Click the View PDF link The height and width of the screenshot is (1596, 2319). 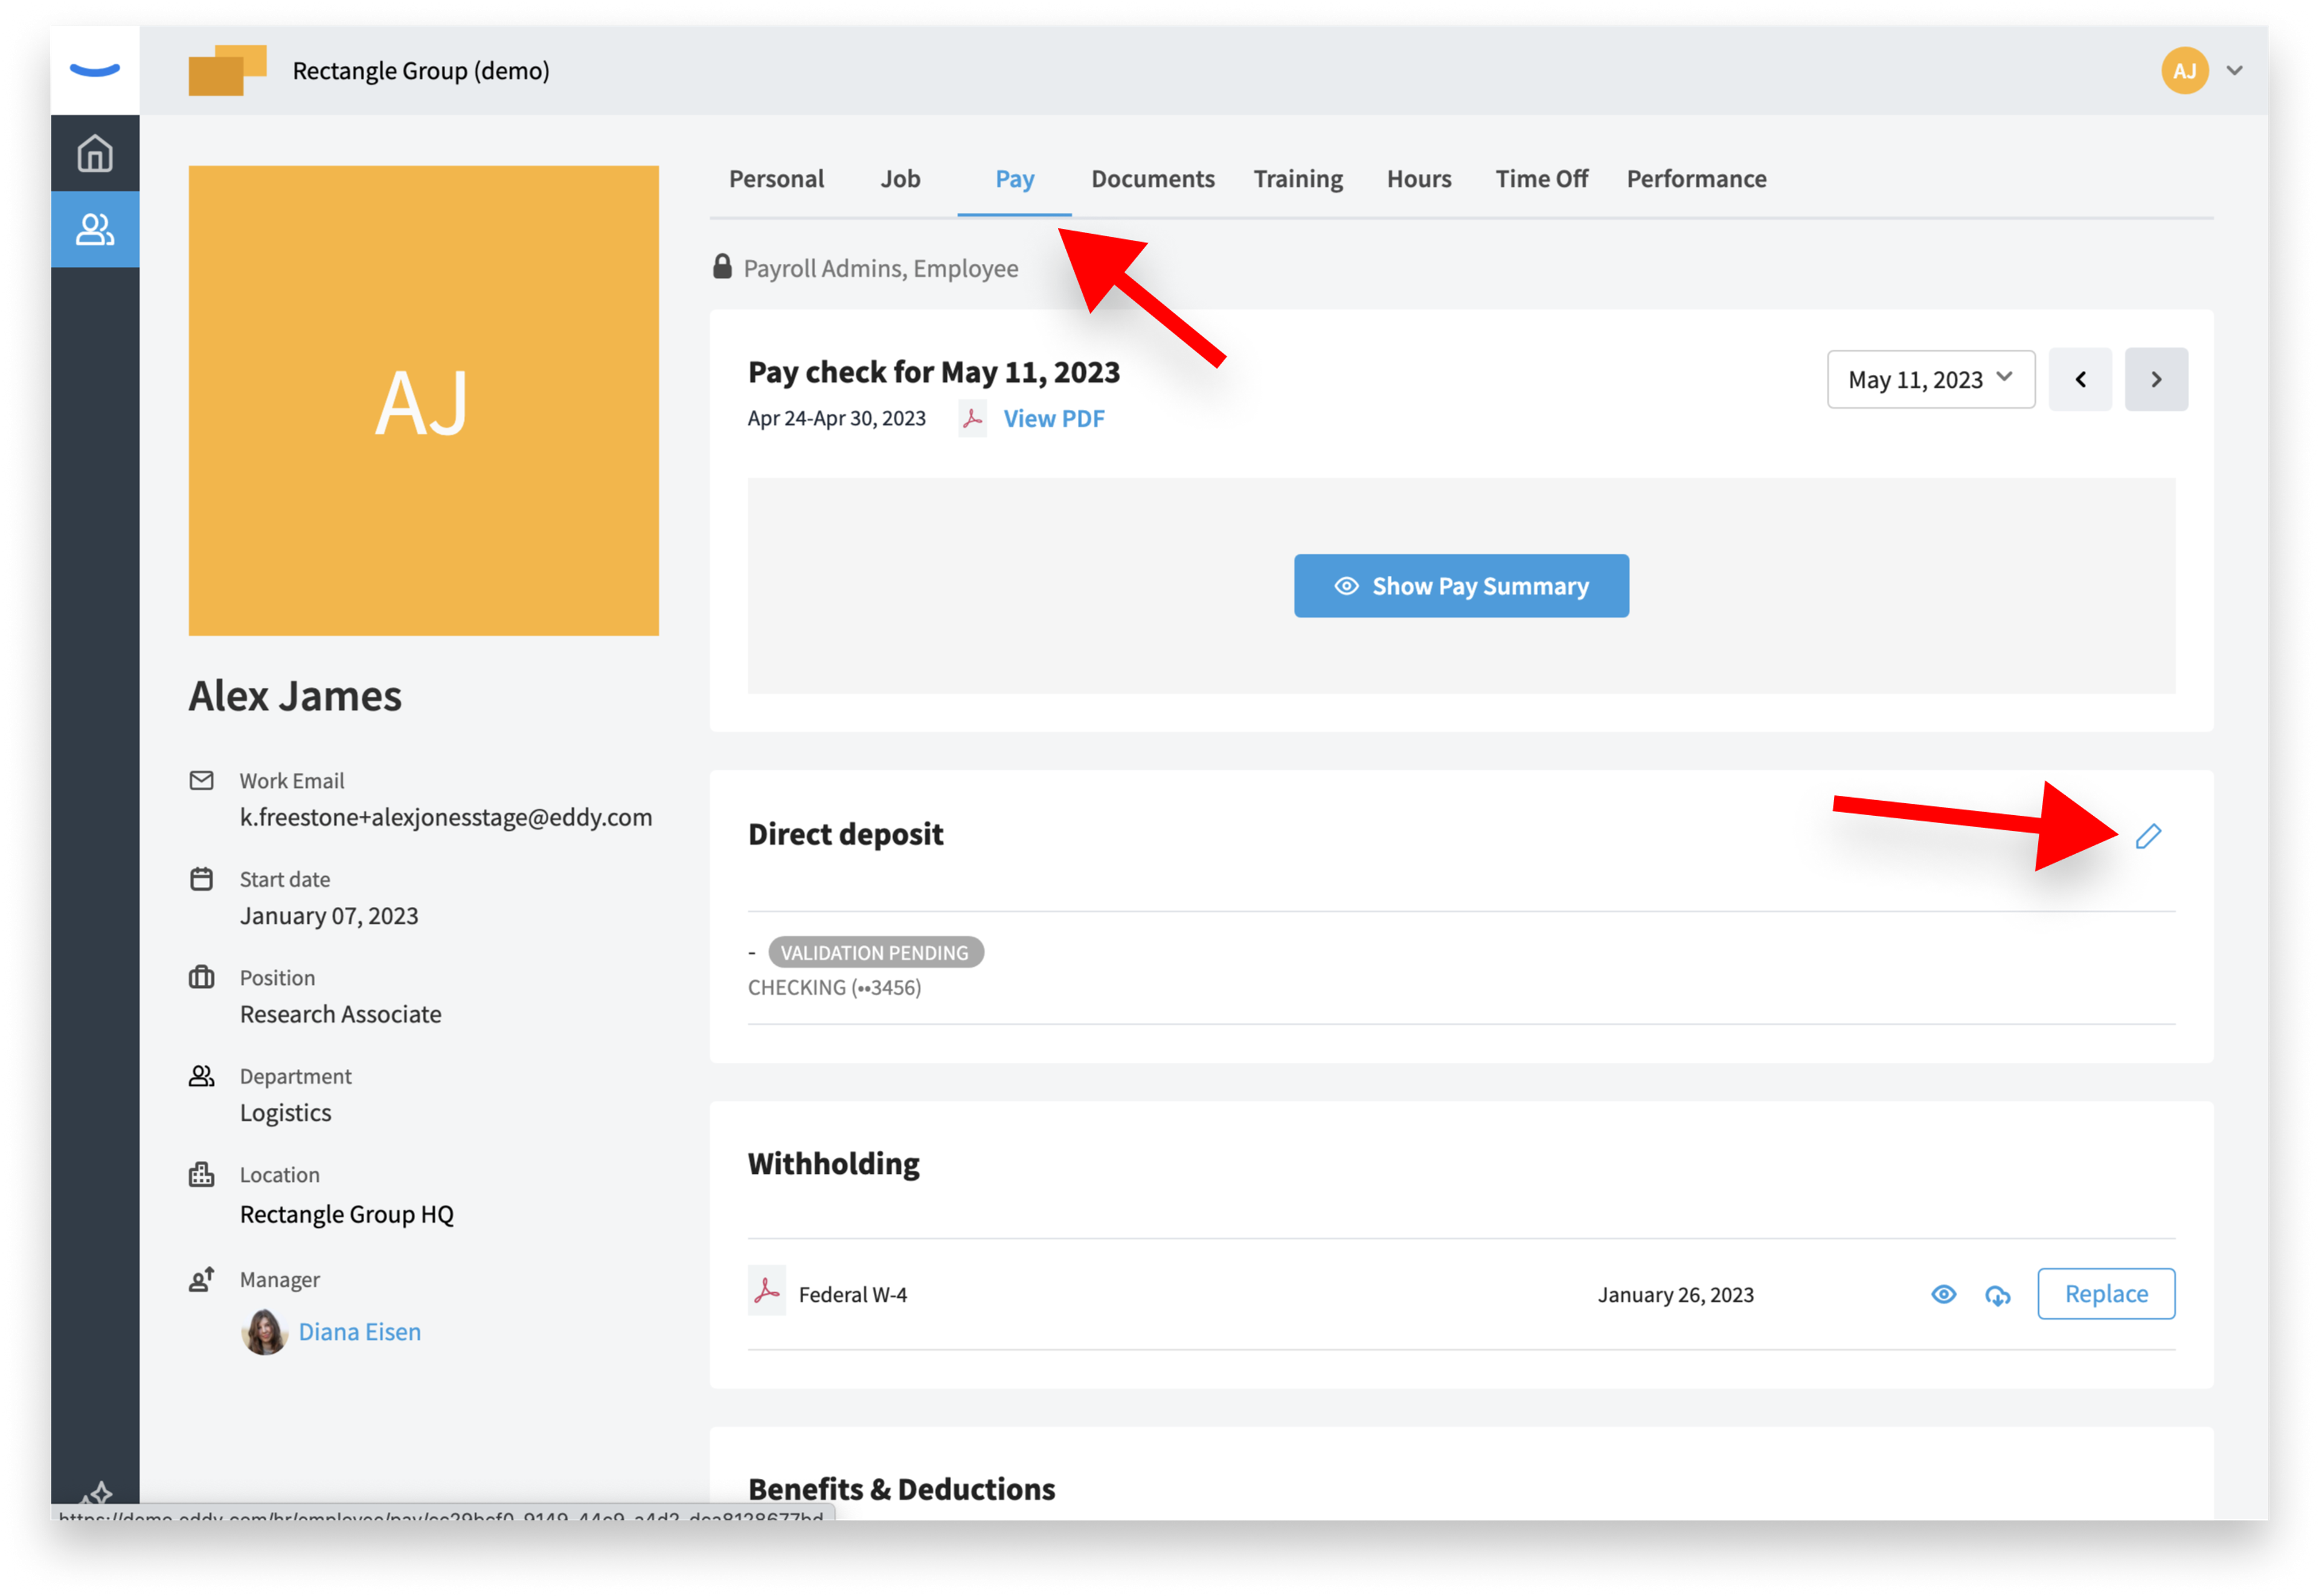(x=1053, y=419)
